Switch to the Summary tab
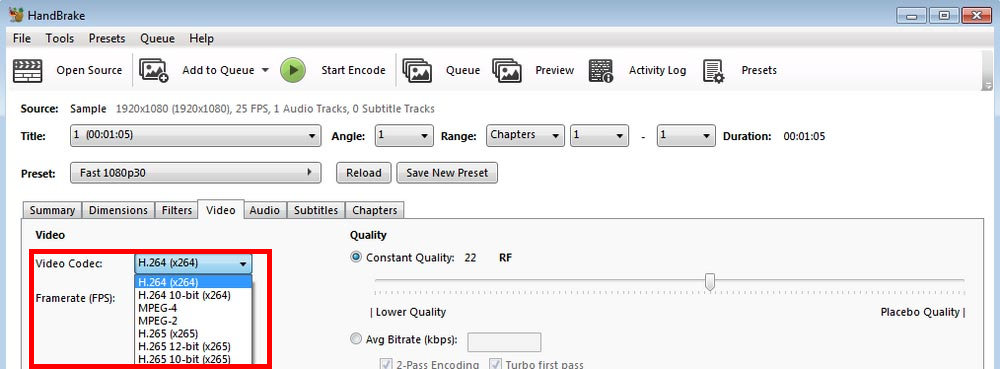Viewport: 1000px width, 369px height. click(52, 210)
